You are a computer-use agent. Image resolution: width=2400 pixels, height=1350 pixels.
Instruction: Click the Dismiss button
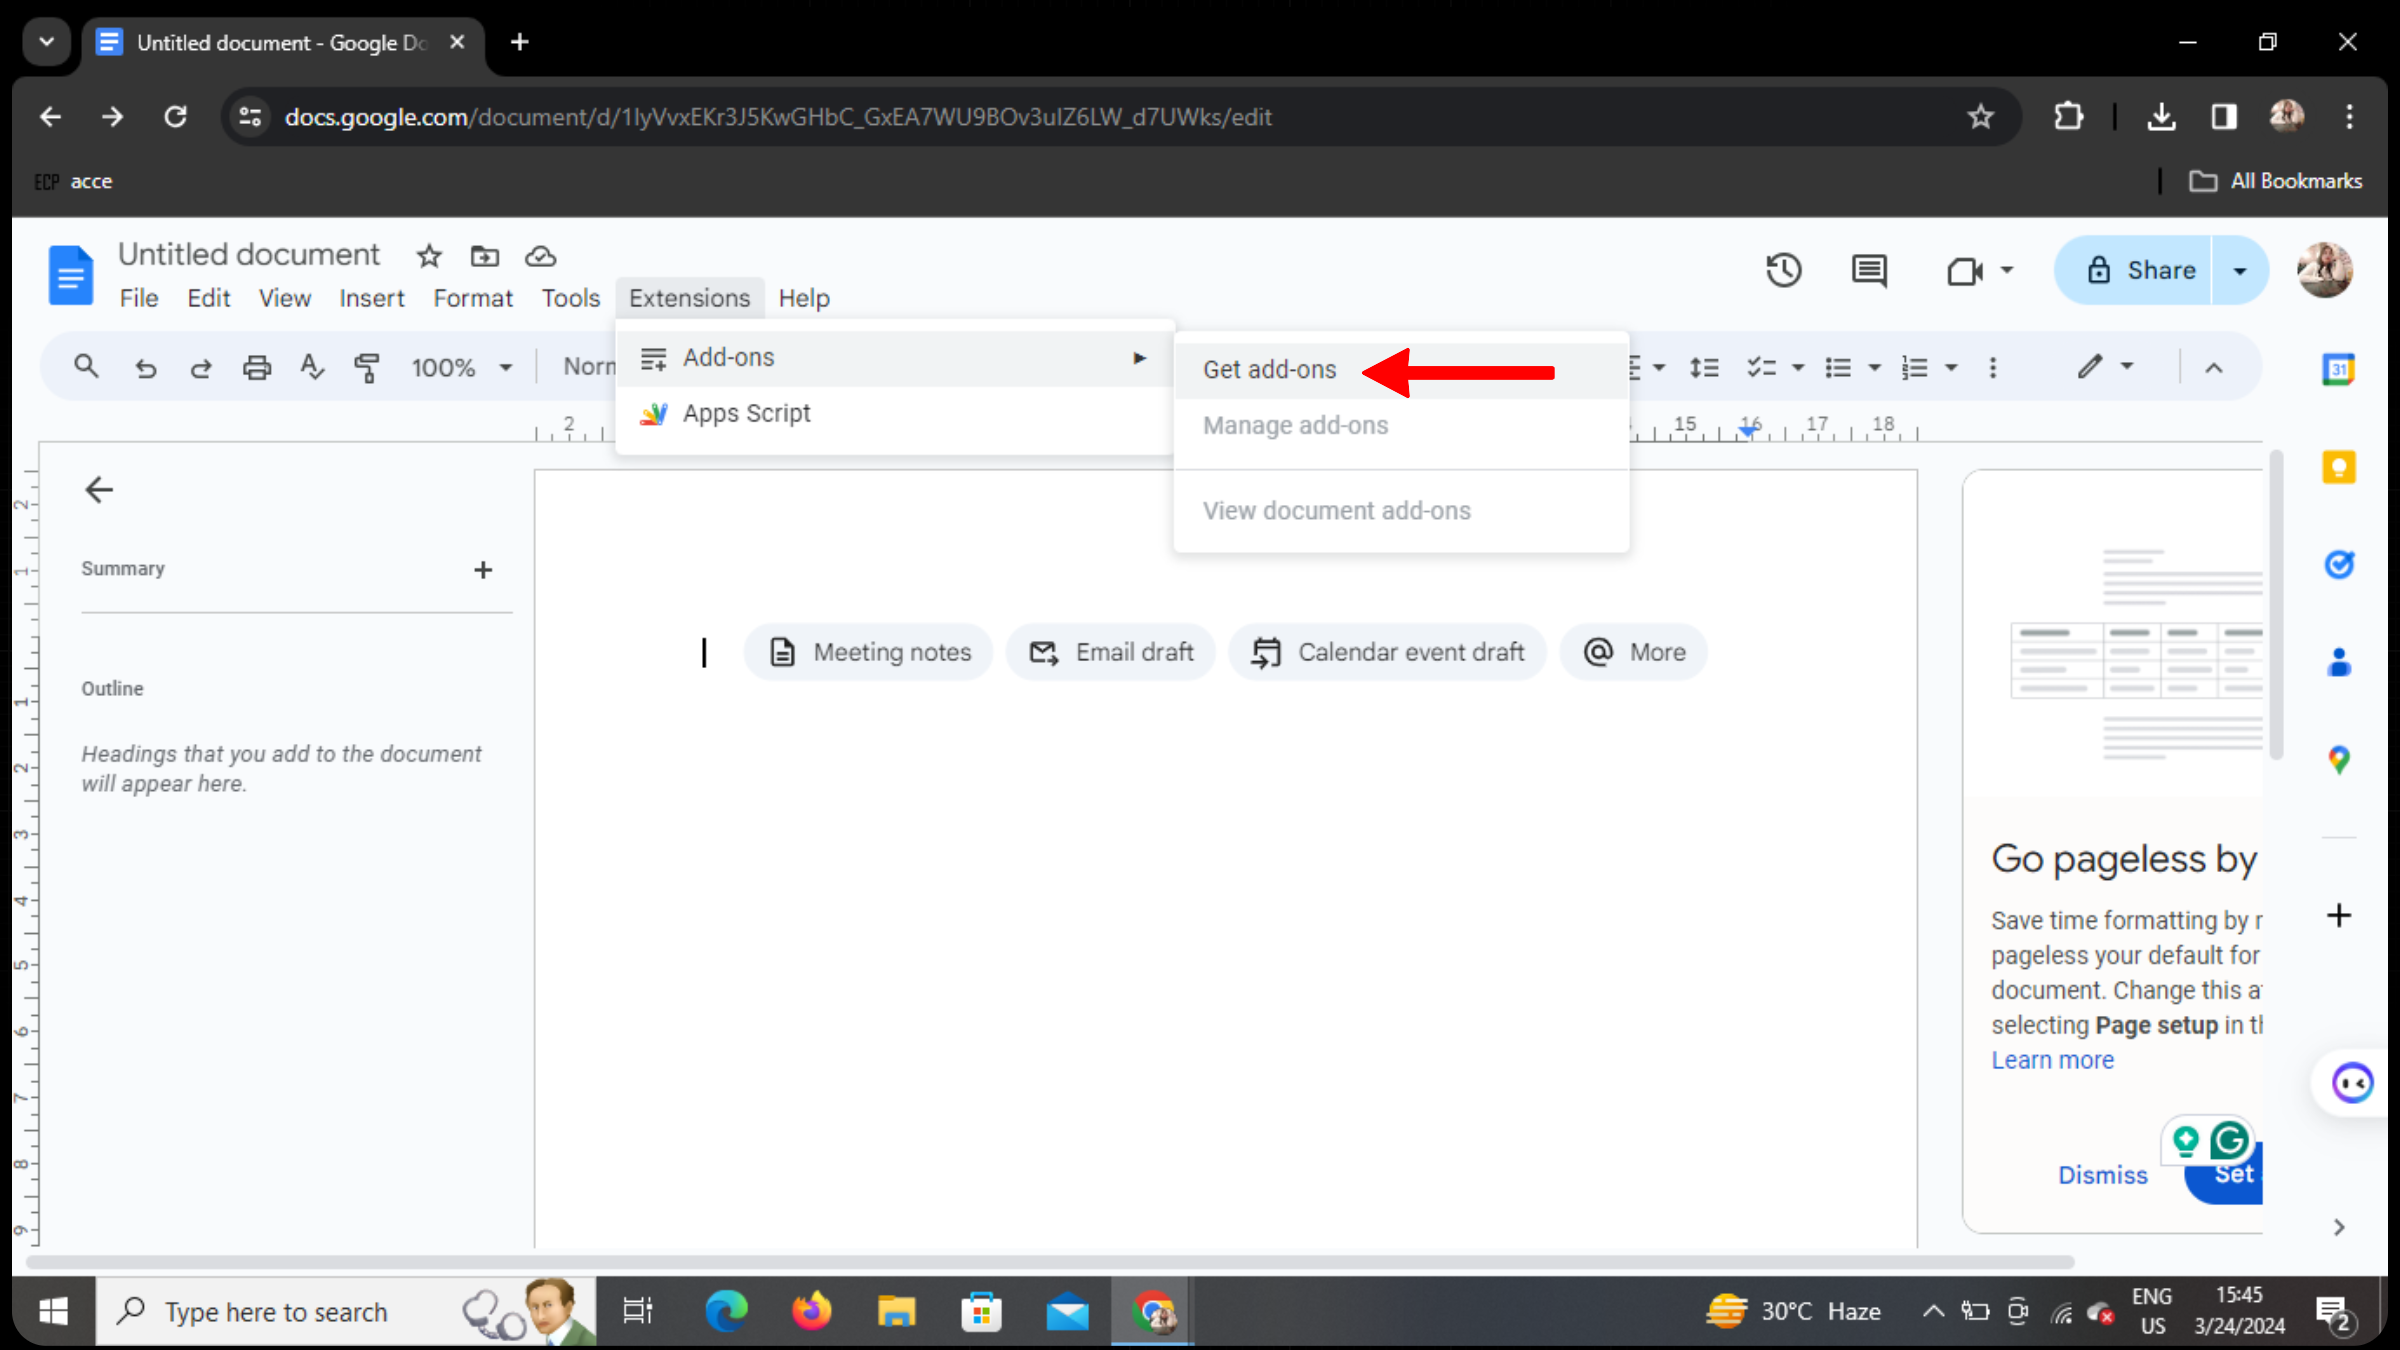pyautogui.click(x=2102, y=1175)
